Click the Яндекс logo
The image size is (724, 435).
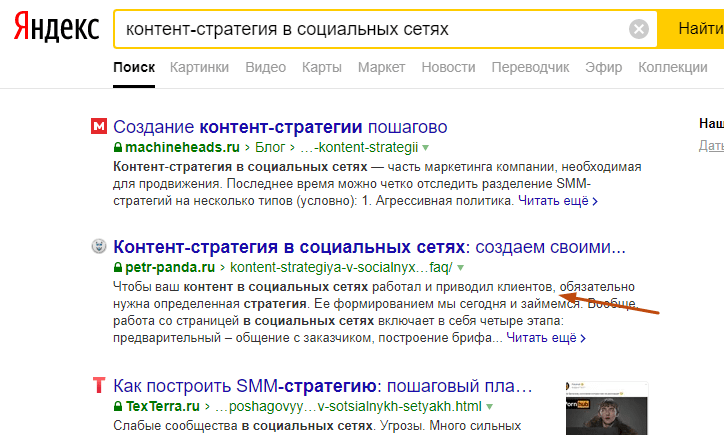(56, 27)
